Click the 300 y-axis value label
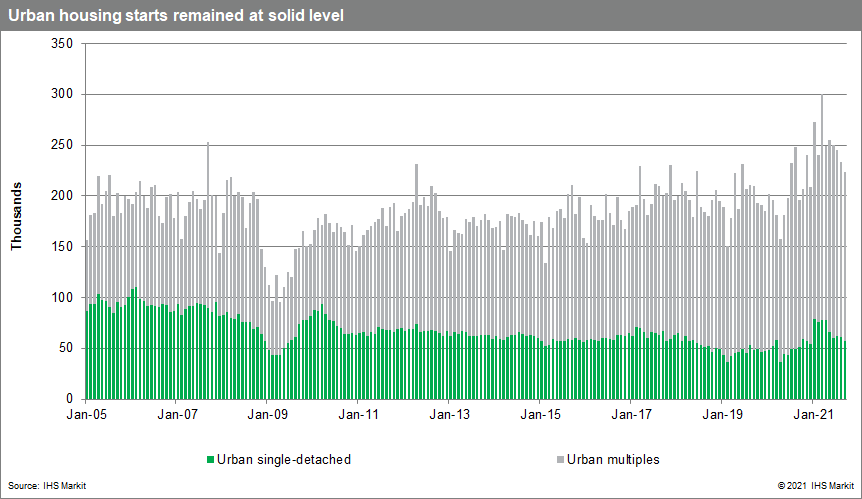This screenshot has width=862, height=499. 61,94
